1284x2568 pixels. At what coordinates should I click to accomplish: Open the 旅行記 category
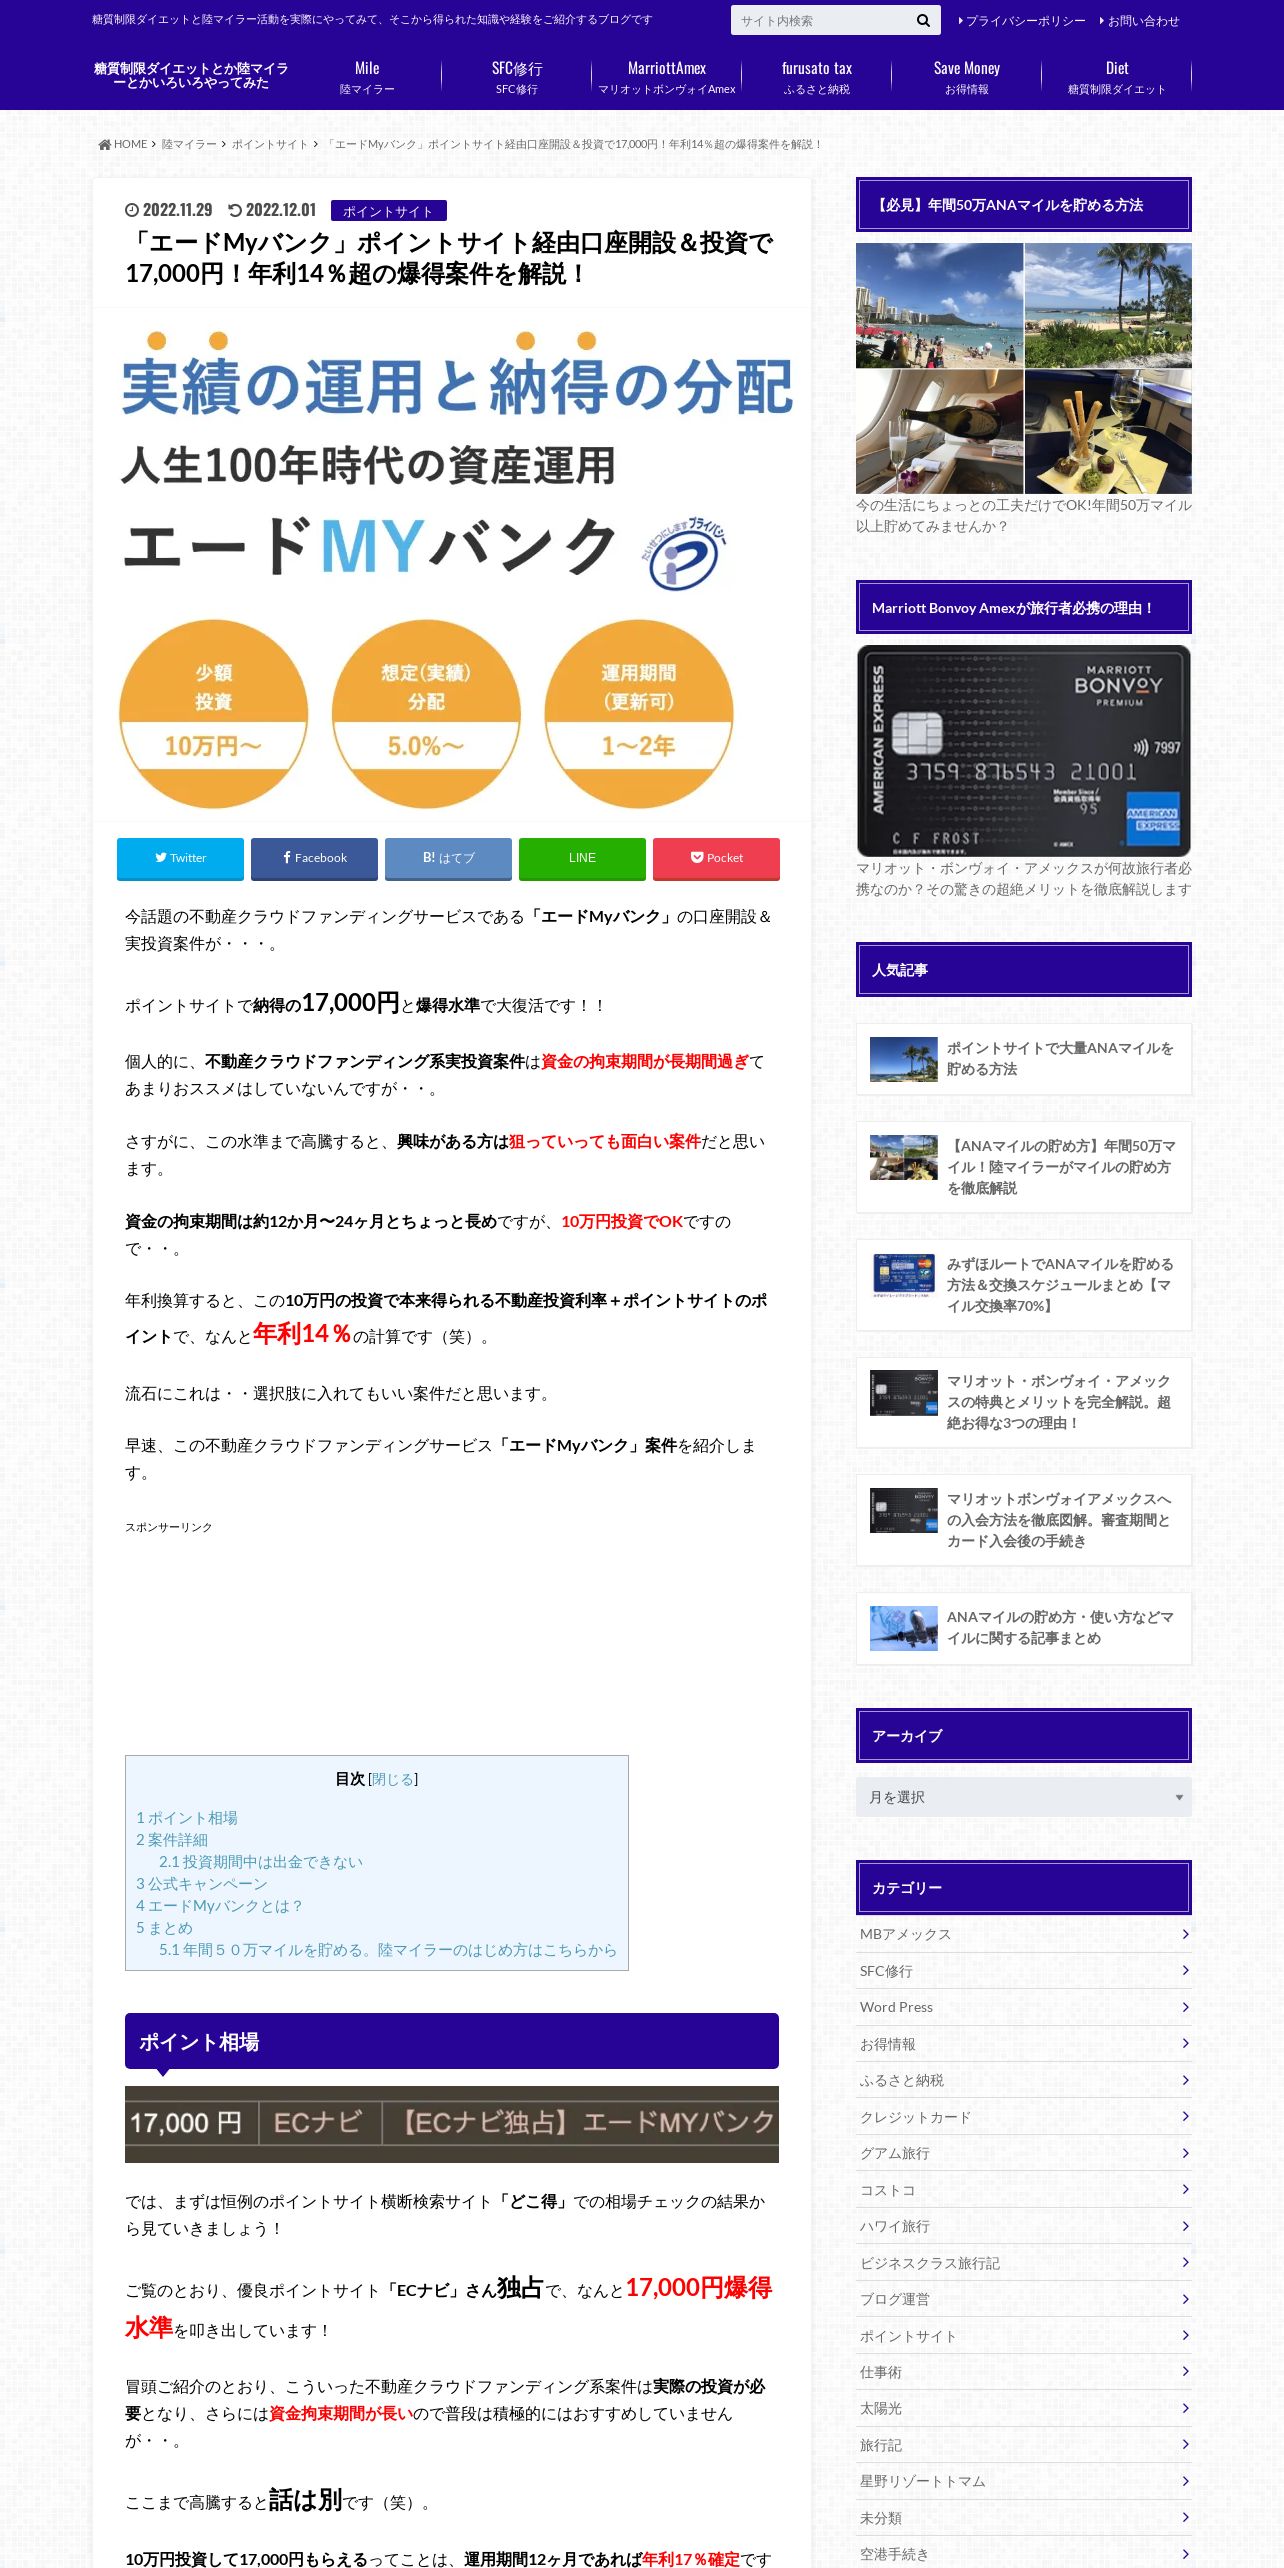coord(1023,2445)
